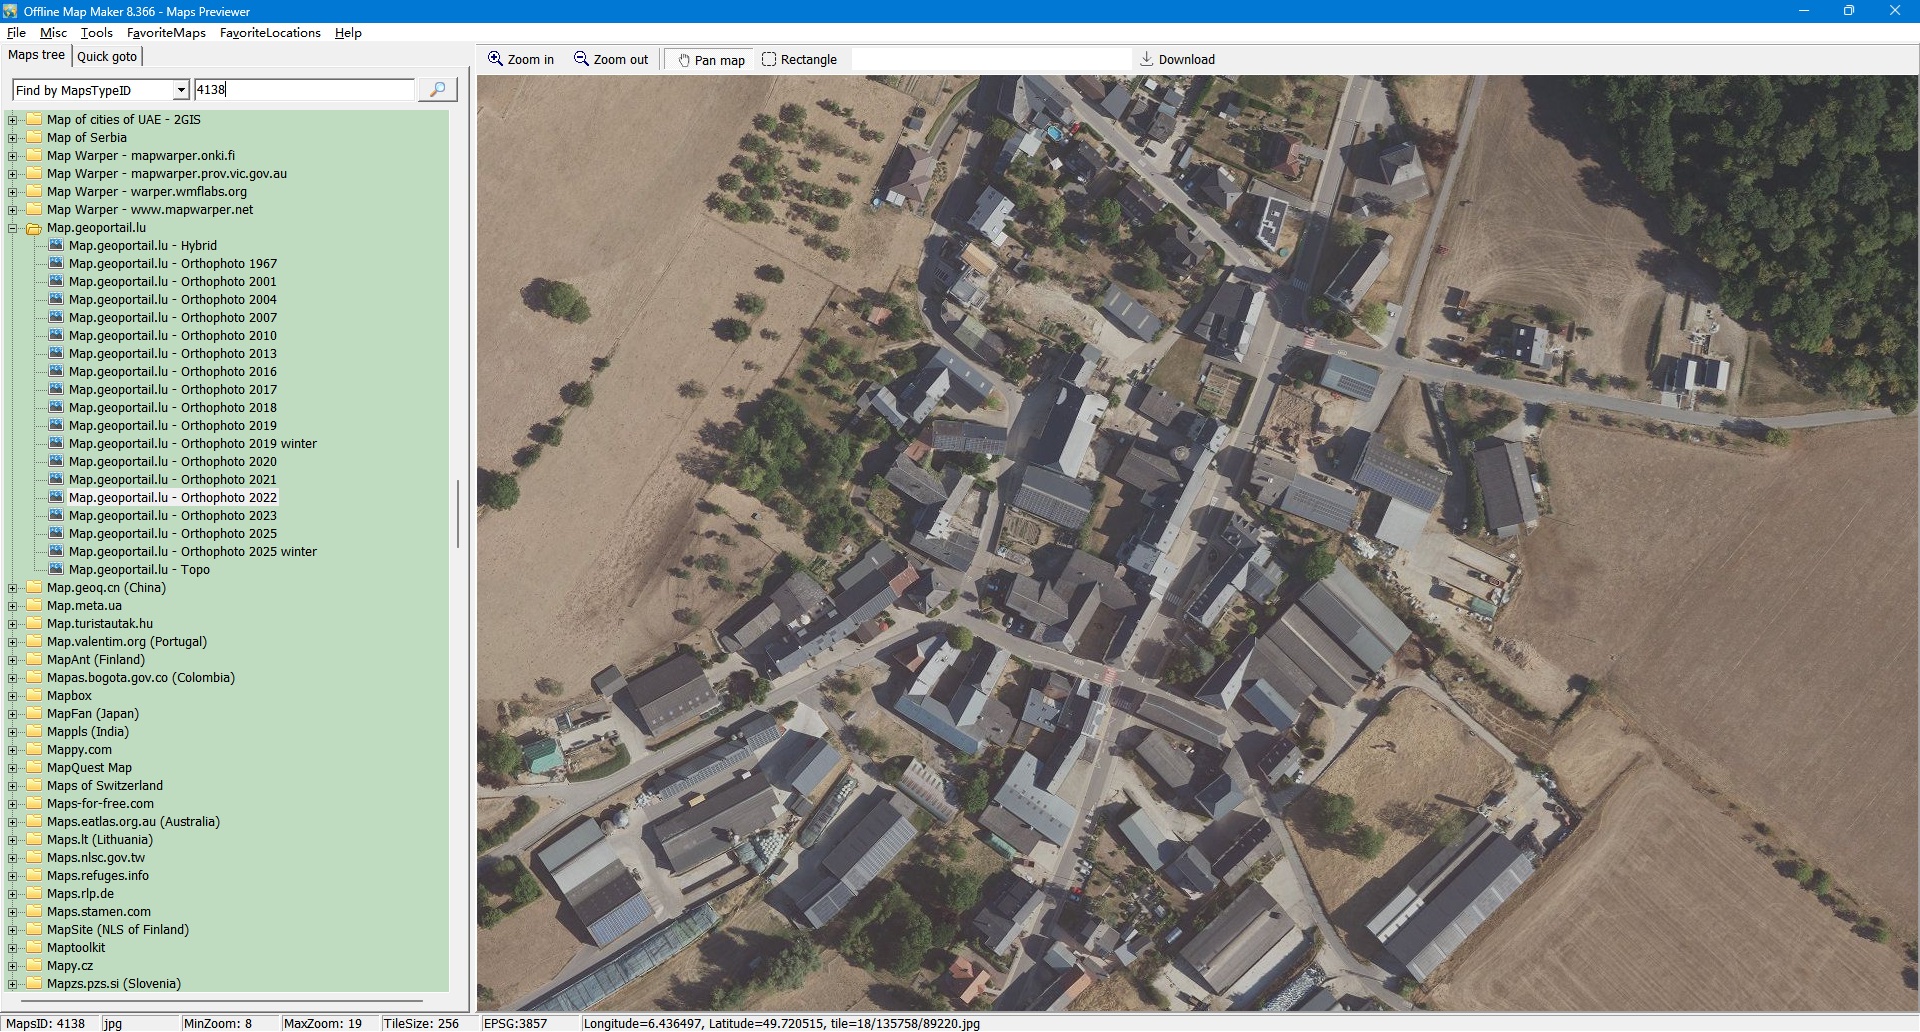The width and height of the screenshot is (1920, 1032).
Task: Click the search field containing 4138
Action: (x=304, y=90)
